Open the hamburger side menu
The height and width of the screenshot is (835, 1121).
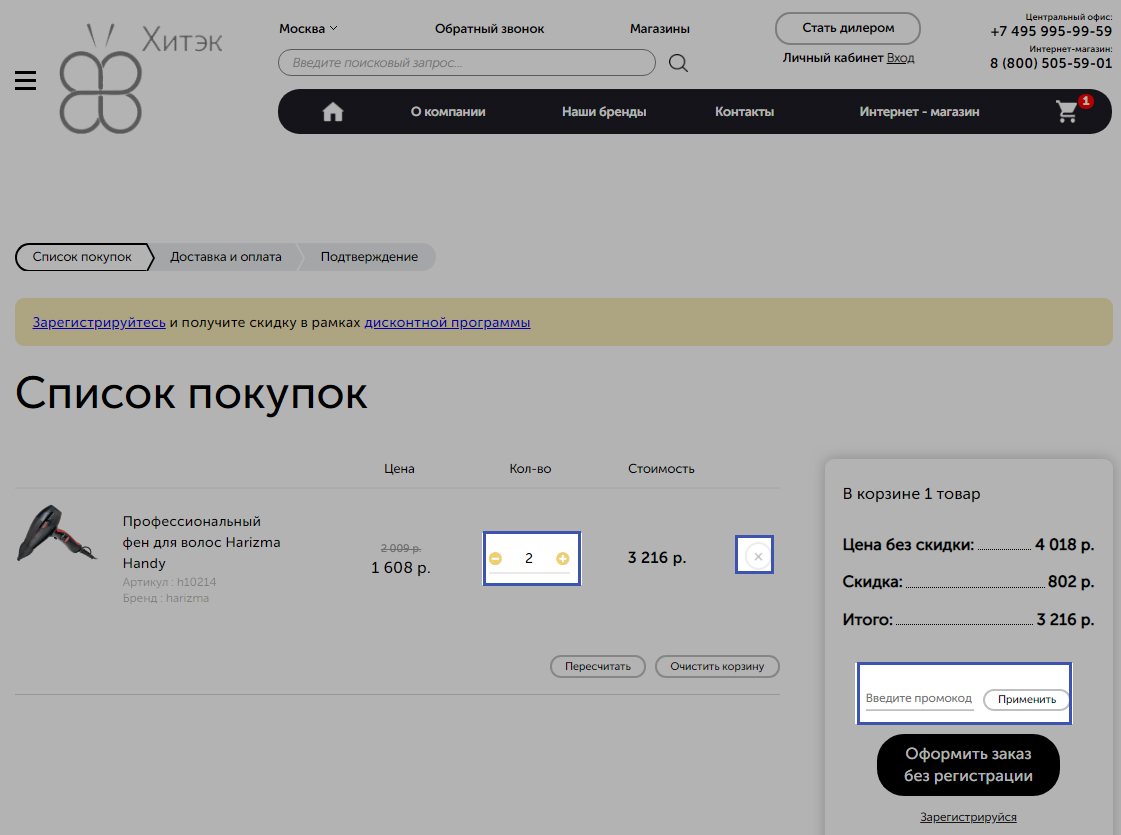26,81
